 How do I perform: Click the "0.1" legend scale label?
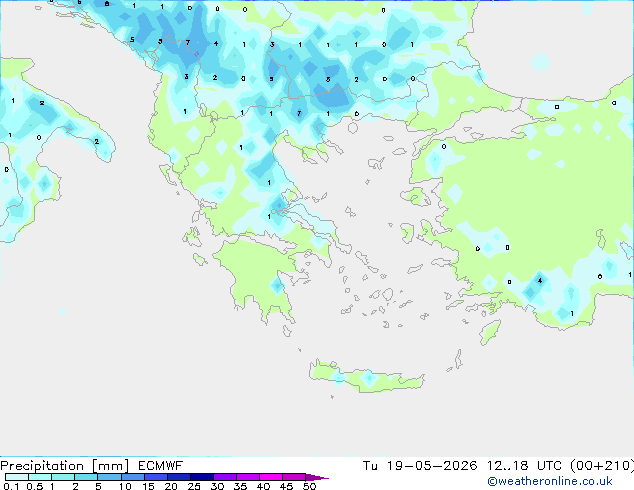coord(11,486)
